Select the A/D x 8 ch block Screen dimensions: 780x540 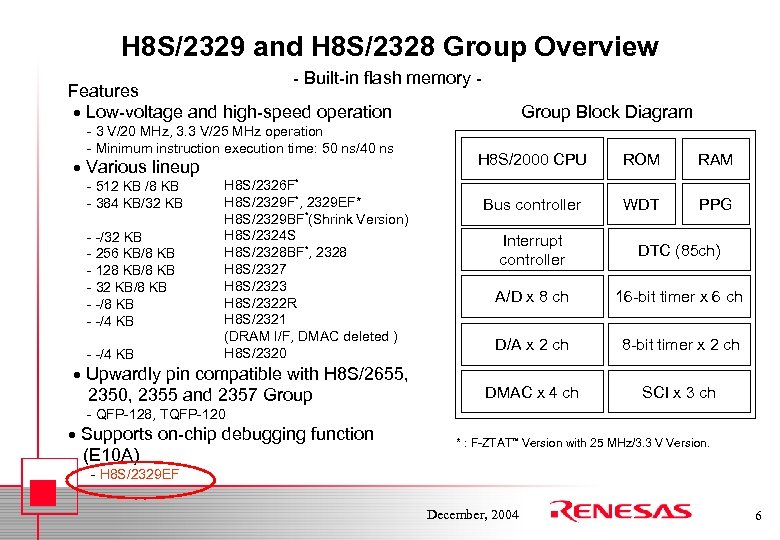[x=532, y=296]
